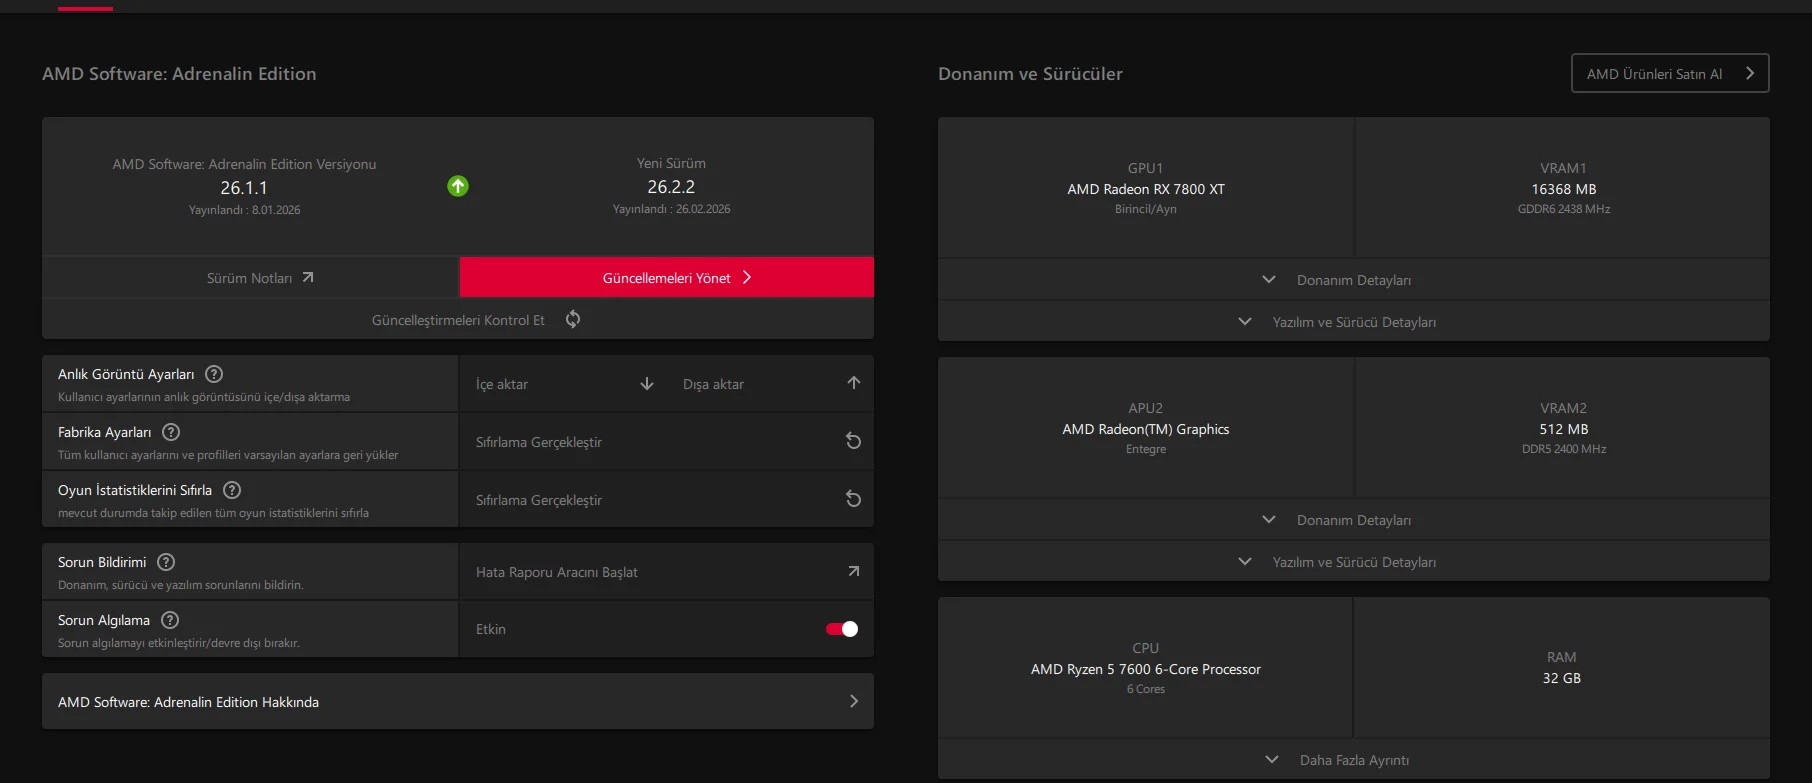Click Sıfırlama Gerçekleştir in the Fabrika Ayarları row

pos(666,442)
